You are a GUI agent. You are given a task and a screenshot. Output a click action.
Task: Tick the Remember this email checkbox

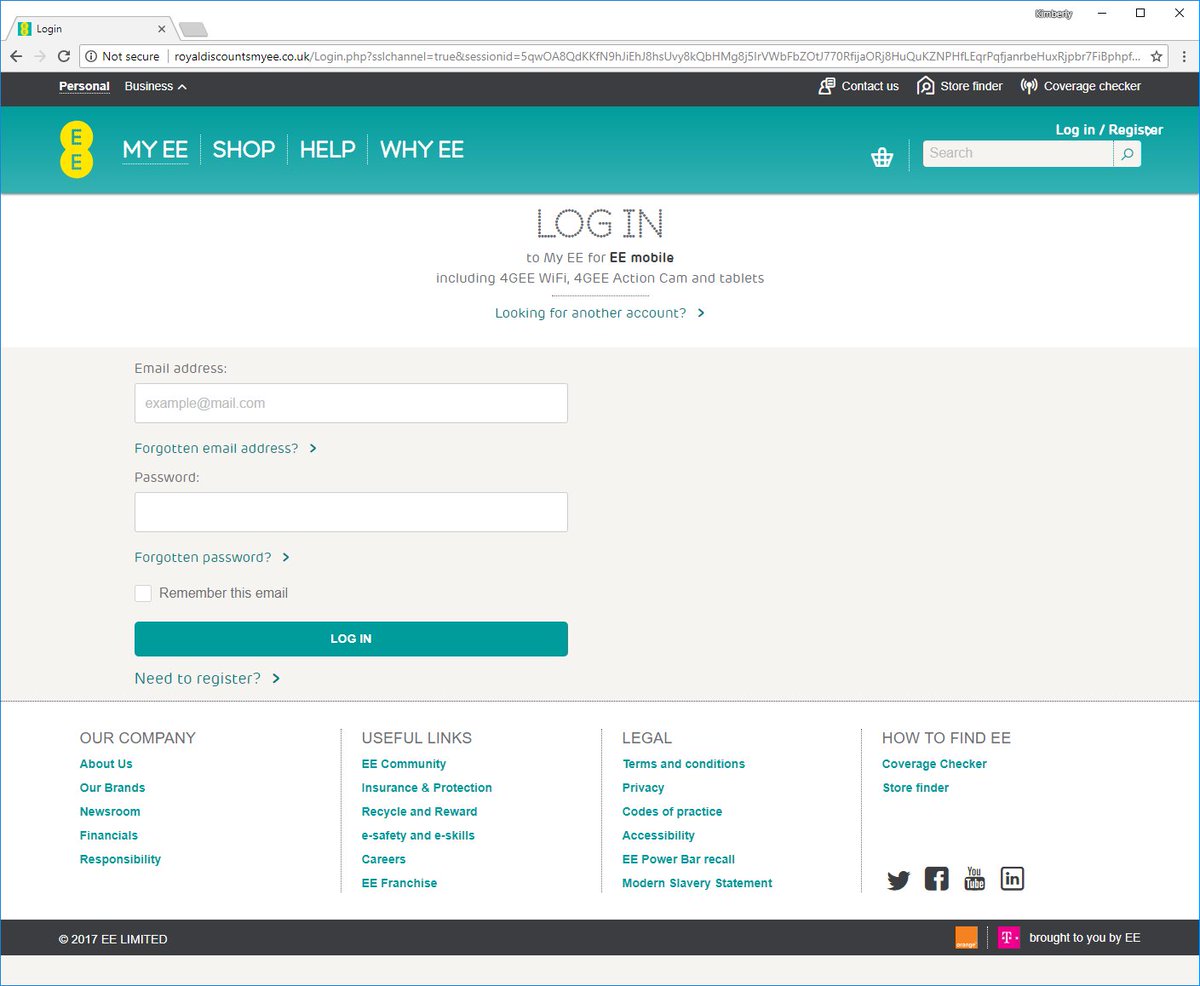coord(143,593)
